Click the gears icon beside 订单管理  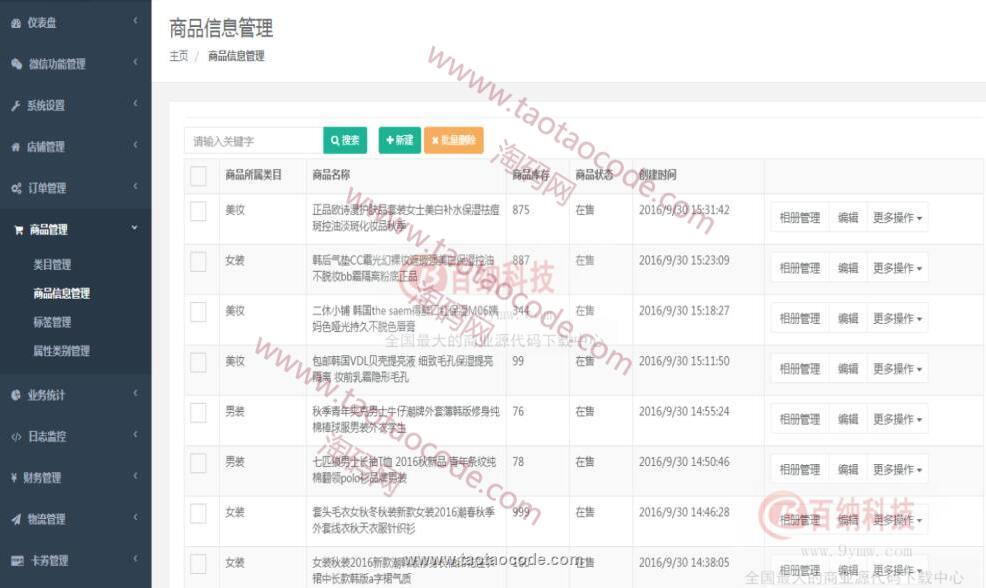pyautogui.click(x=16, y=188)
